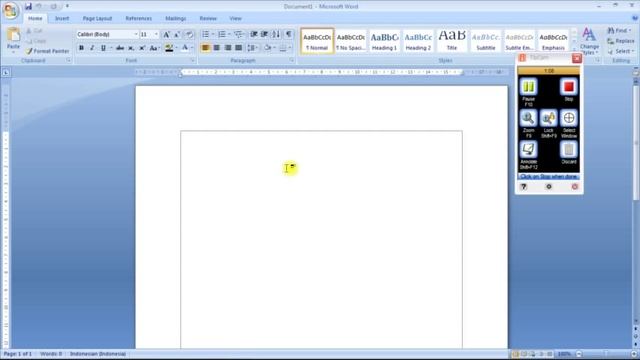
Task: Toggle Bold formatting
Action: pyautogui.click(x=81, y=48)
